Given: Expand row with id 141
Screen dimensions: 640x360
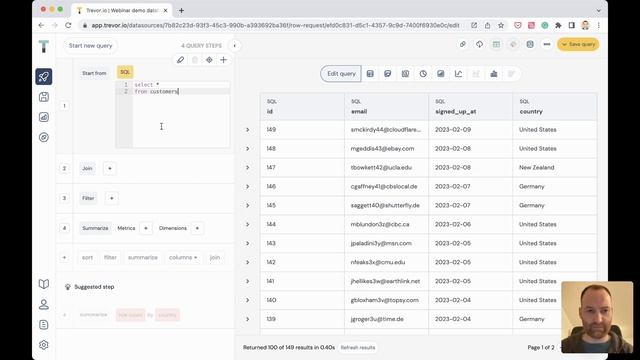Looking at the screenshot, I should [247, 281].
